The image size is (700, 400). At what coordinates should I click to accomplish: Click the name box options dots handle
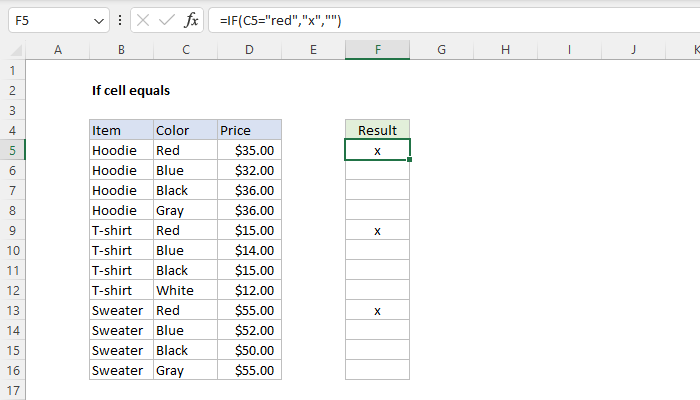coord(121,20)
